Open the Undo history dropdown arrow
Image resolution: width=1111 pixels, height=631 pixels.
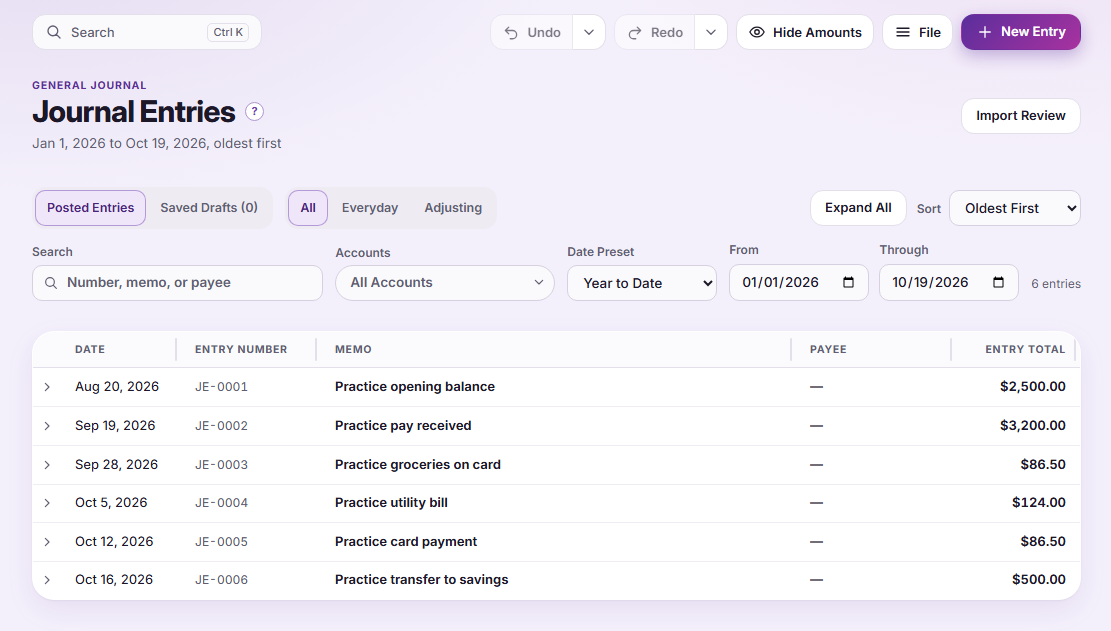point(589,33)
